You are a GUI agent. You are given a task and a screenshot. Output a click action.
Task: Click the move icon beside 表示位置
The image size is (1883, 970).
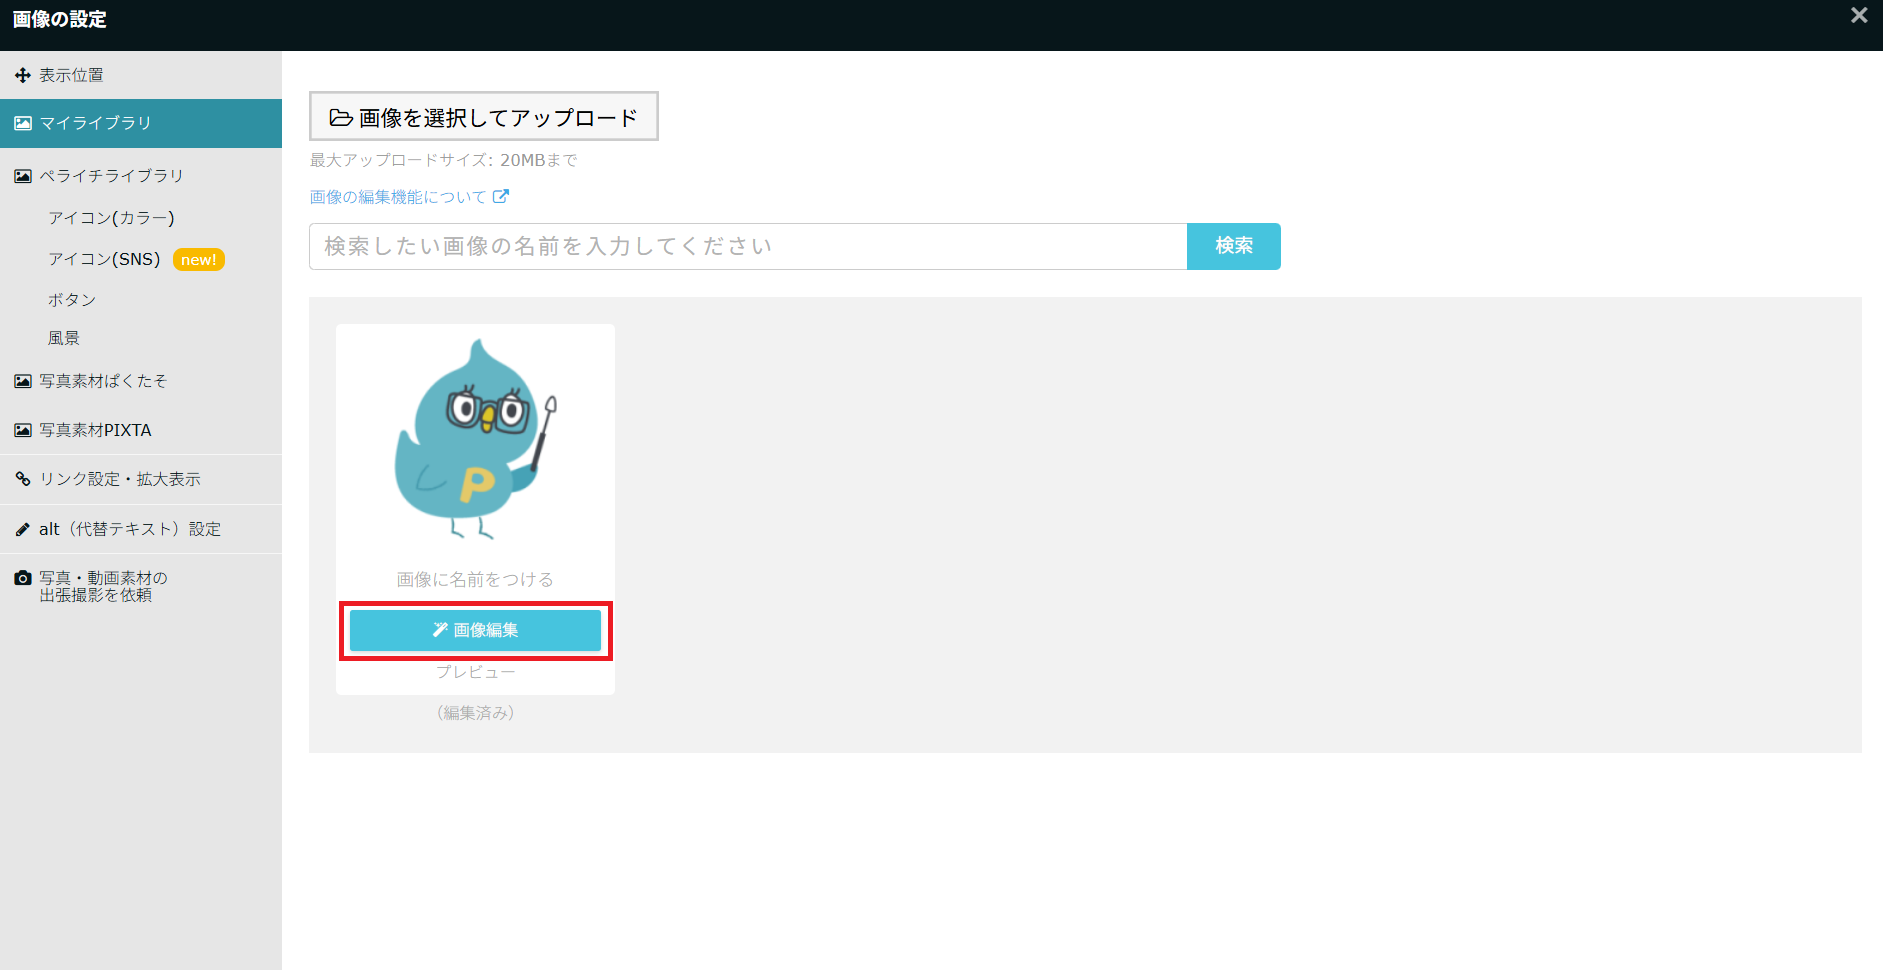tap(22, 76)
